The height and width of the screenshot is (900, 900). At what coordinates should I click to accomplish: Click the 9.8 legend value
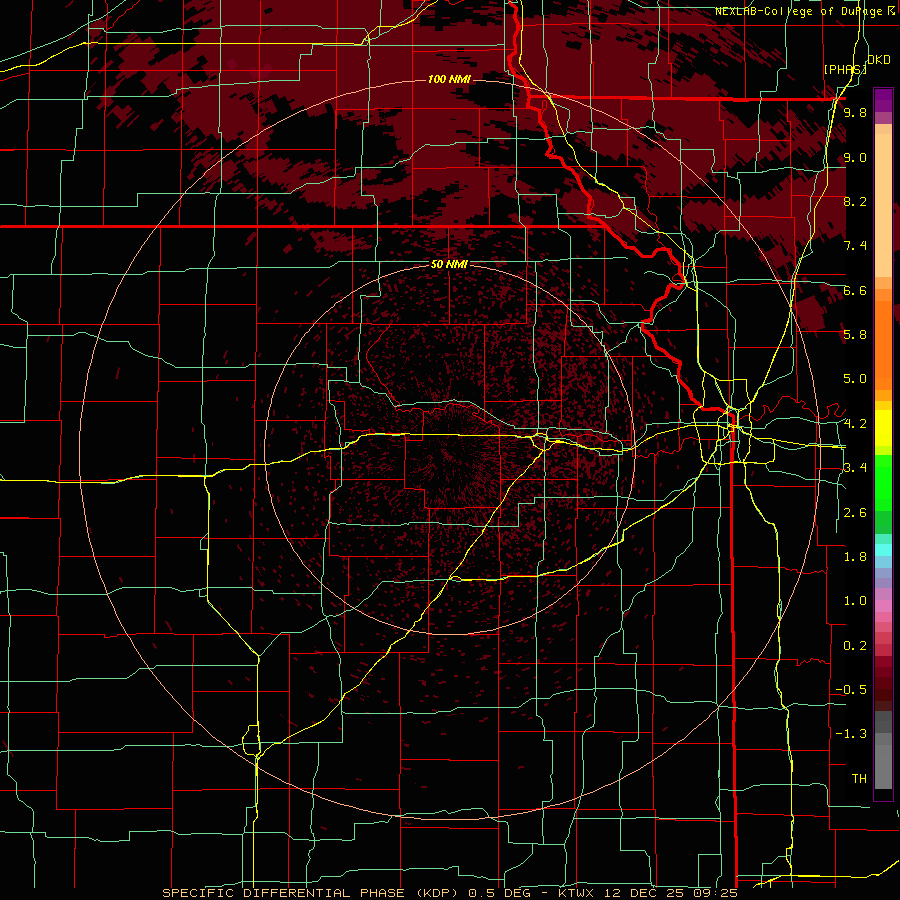coord(855,112)
